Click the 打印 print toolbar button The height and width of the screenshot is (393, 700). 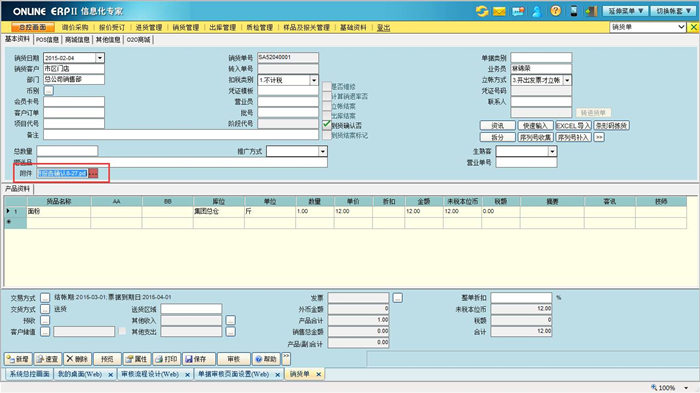click(166, 359)
